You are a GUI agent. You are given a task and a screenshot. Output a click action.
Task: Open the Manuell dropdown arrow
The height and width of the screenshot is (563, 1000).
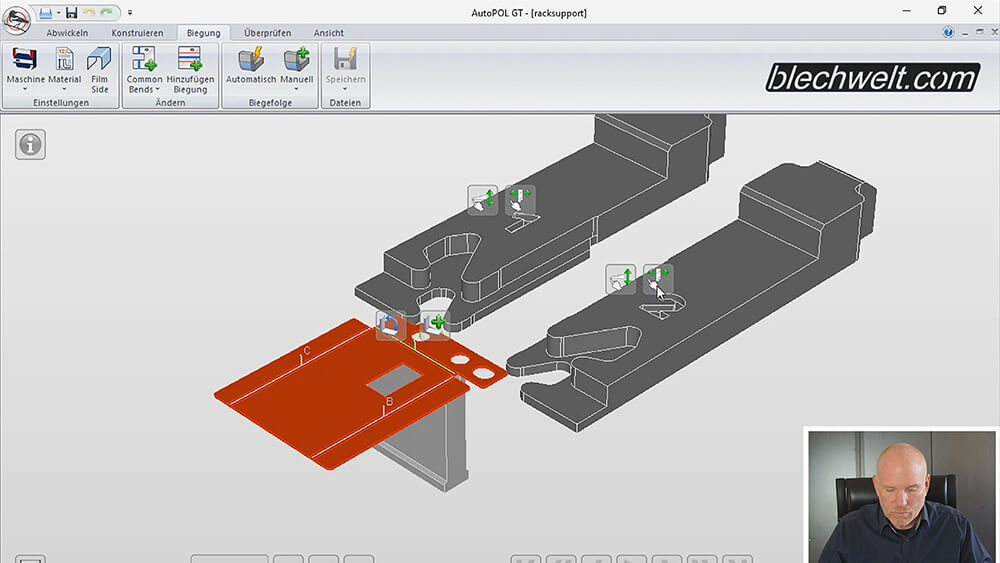click(x=297, y=90)
